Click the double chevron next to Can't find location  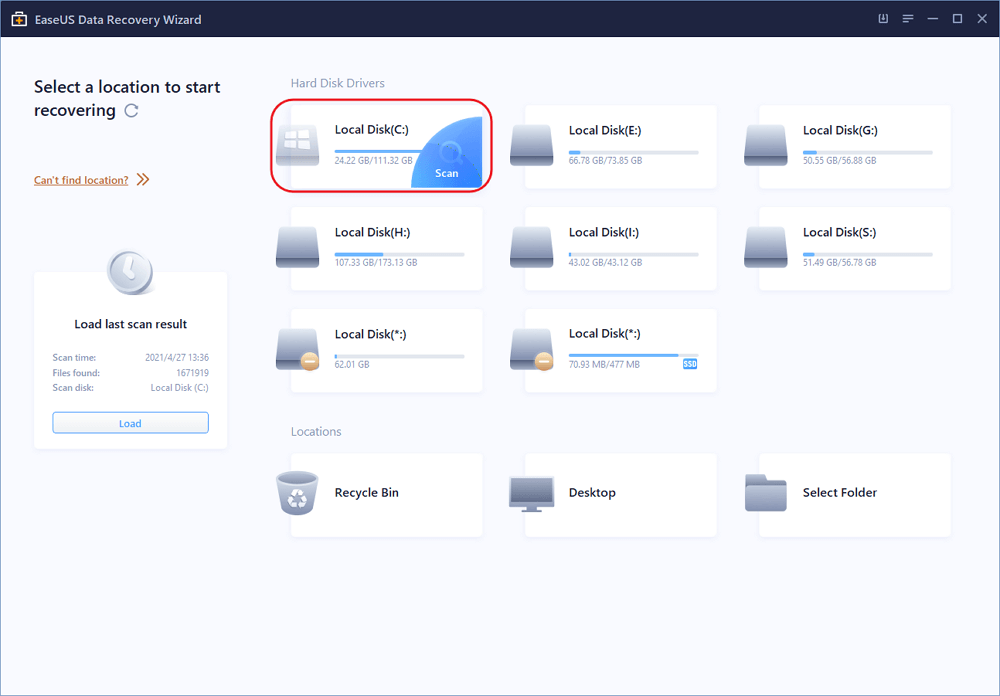tap(143, 179)
